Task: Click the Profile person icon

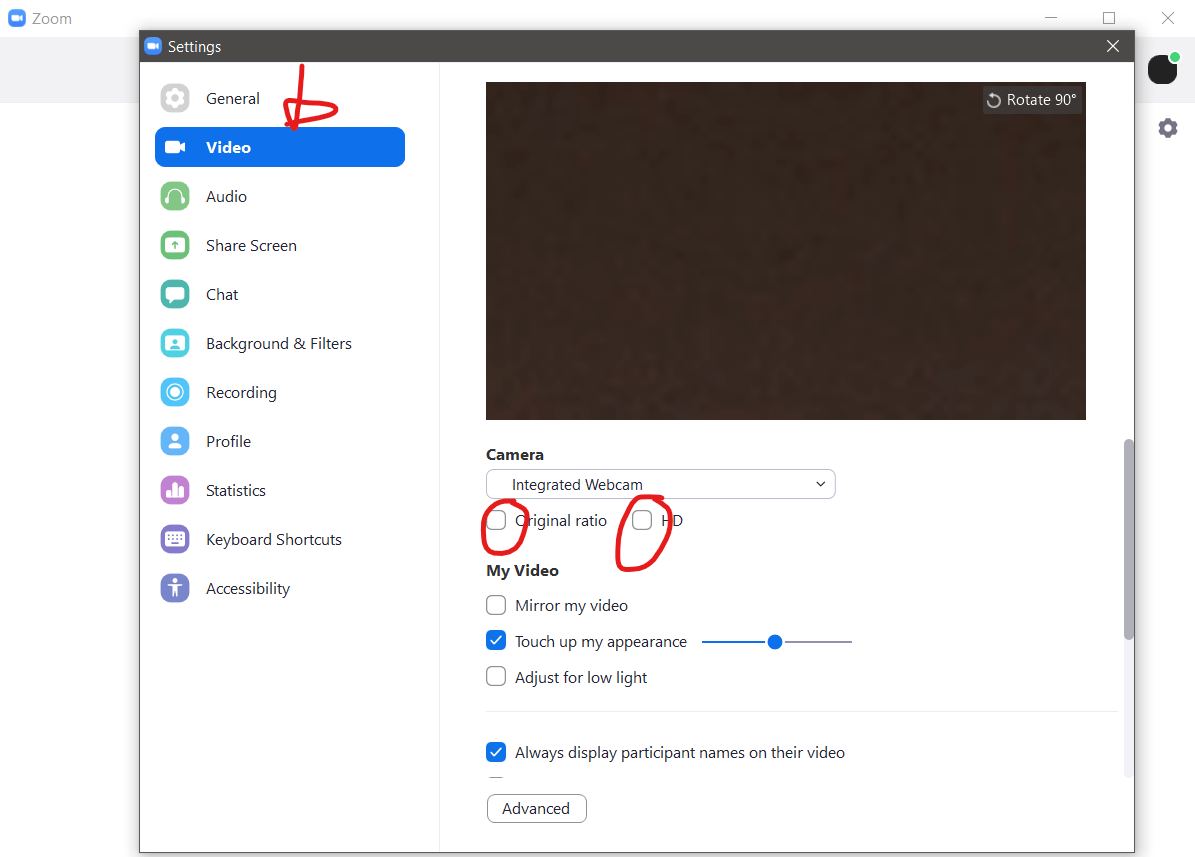Action: point(175,441)
